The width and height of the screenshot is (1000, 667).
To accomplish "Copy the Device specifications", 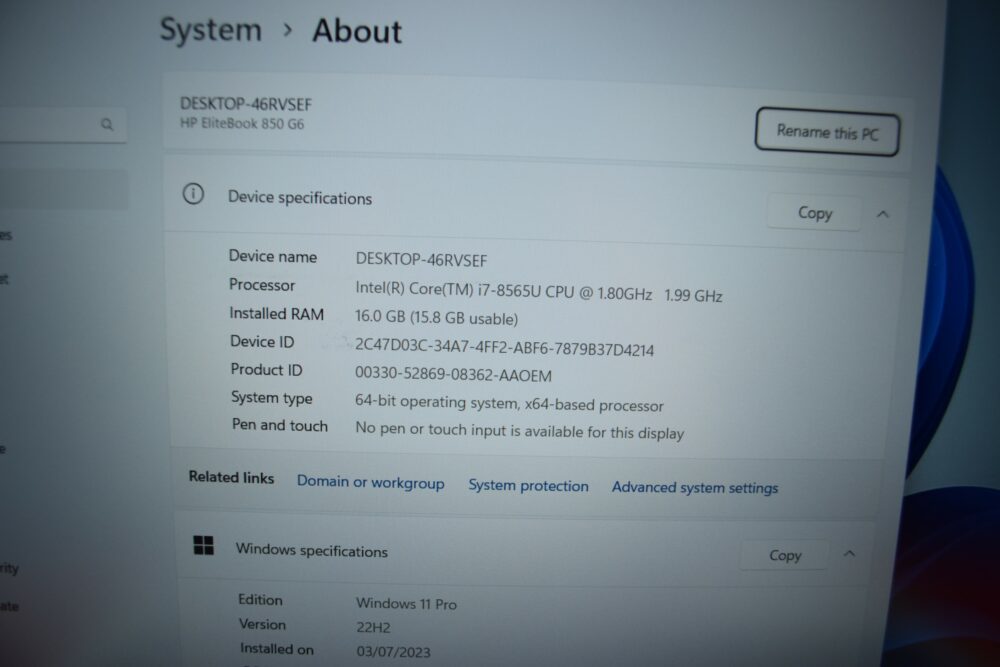I will (814, 212).
